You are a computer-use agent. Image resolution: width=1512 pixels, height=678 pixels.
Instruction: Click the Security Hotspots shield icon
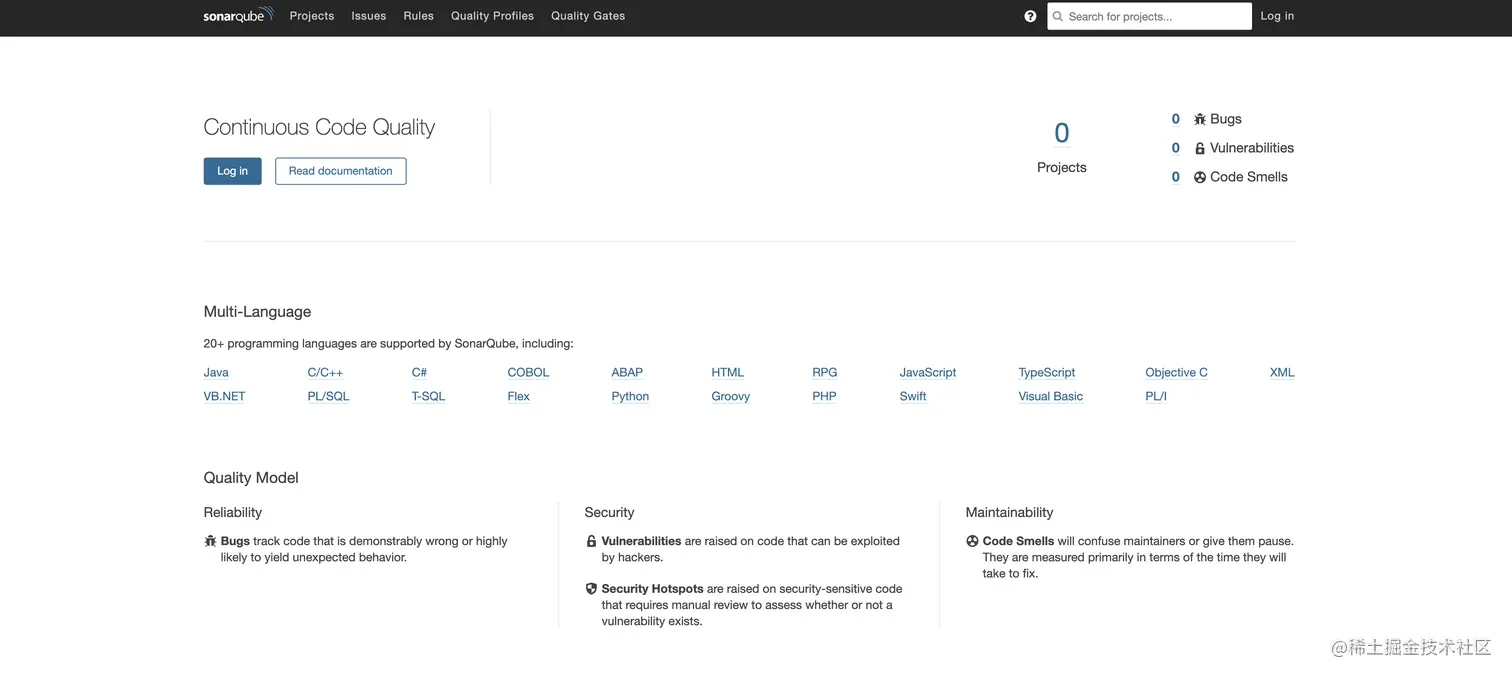click(x=591, y=589)
